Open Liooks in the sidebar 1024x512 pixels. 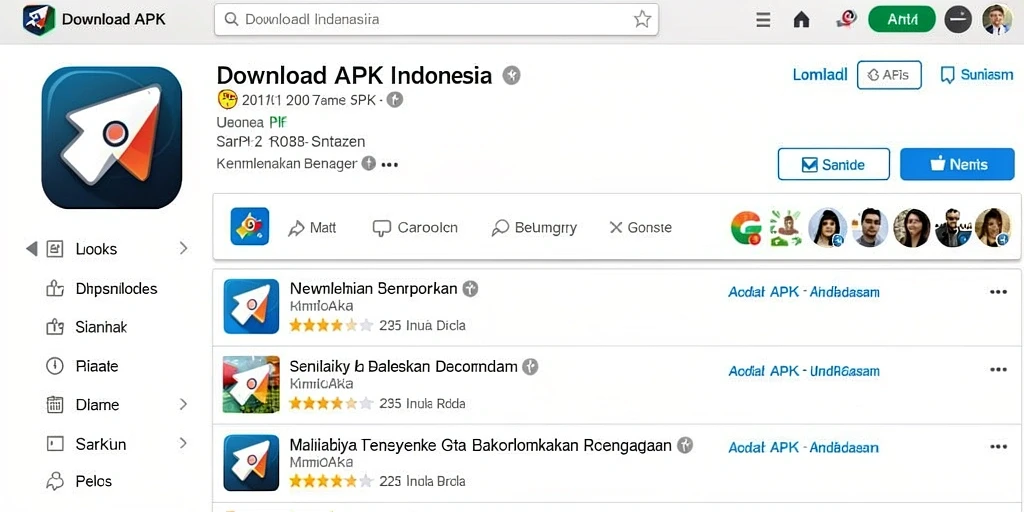[x=96, y=249]
